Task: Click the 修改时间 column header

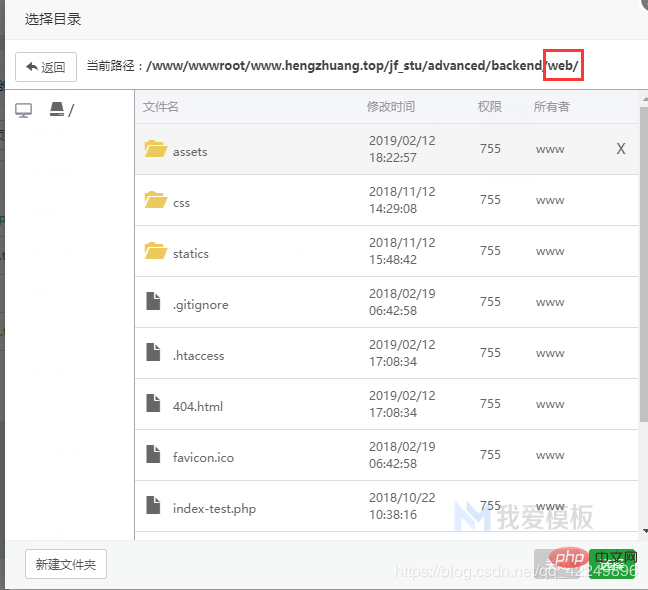Action: point(391,107)
